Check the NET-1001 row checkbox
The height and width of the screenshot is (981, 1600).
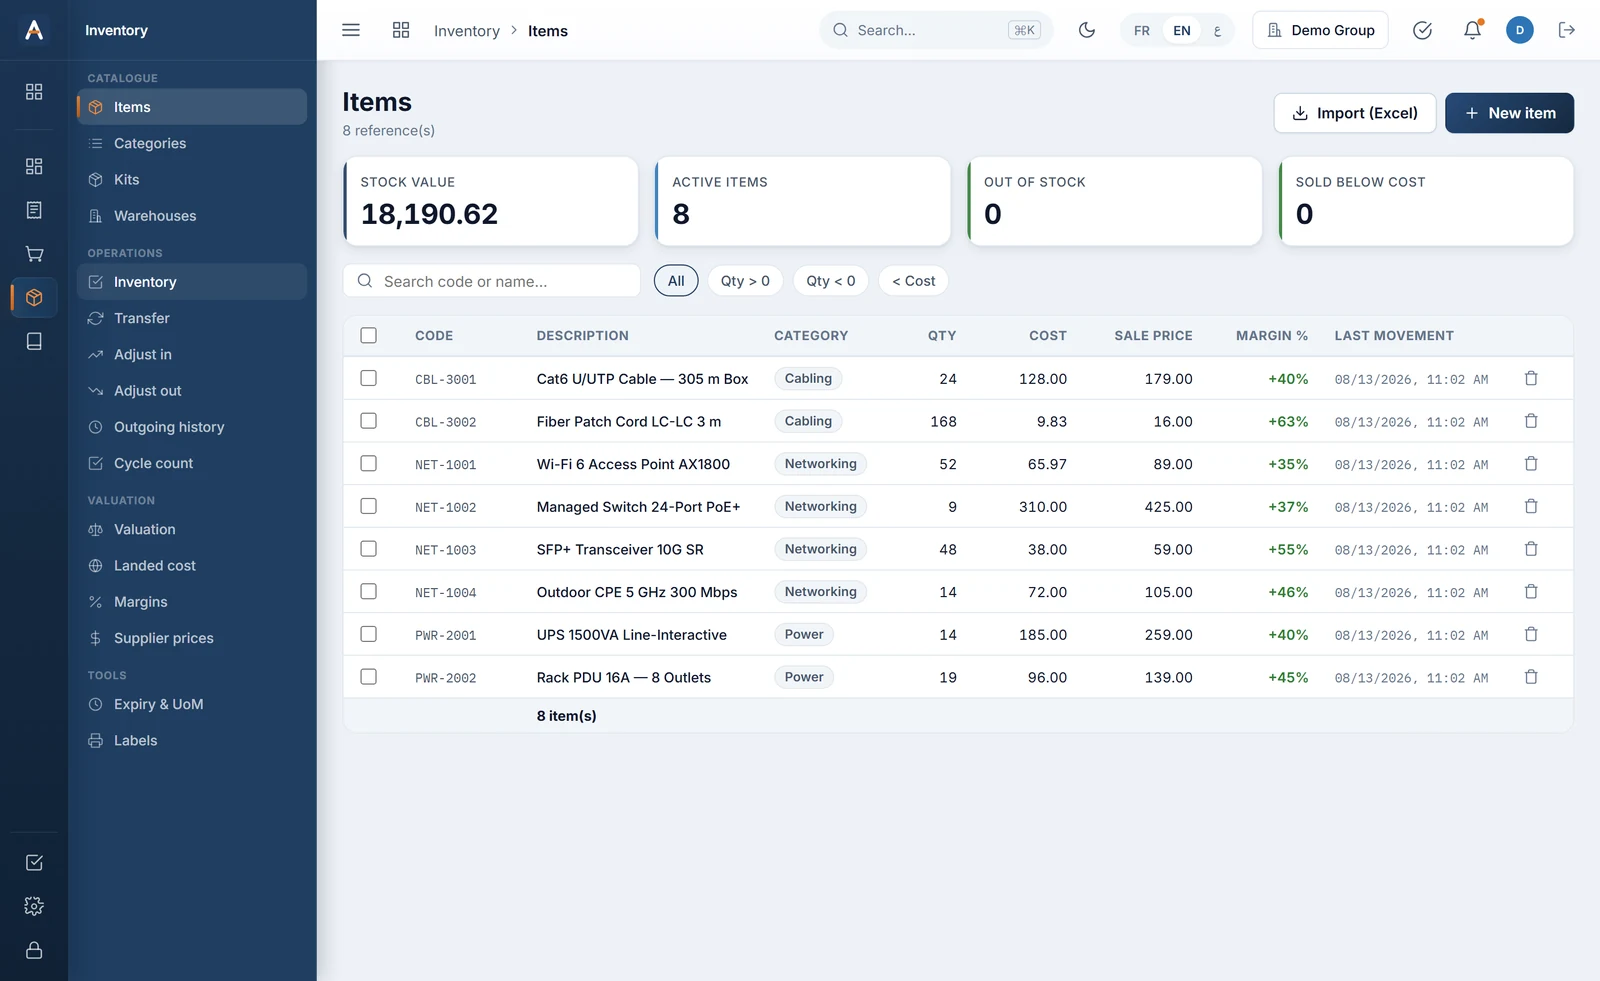point(369,464)
